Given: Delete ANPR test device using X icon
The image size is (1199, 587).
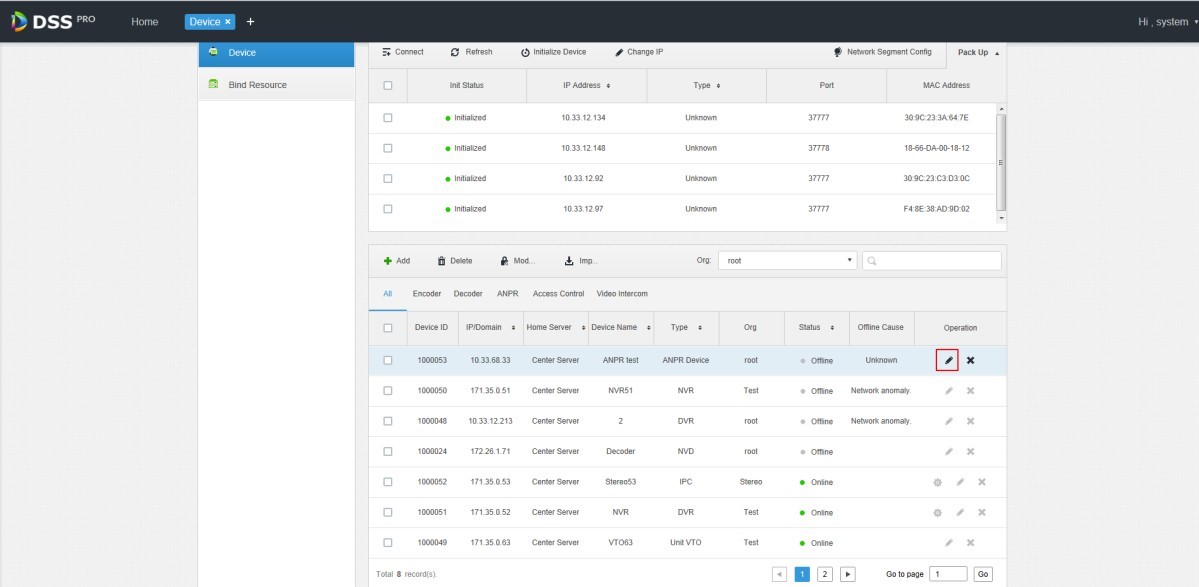Looking at the screenshot, I should click(970, 360).
